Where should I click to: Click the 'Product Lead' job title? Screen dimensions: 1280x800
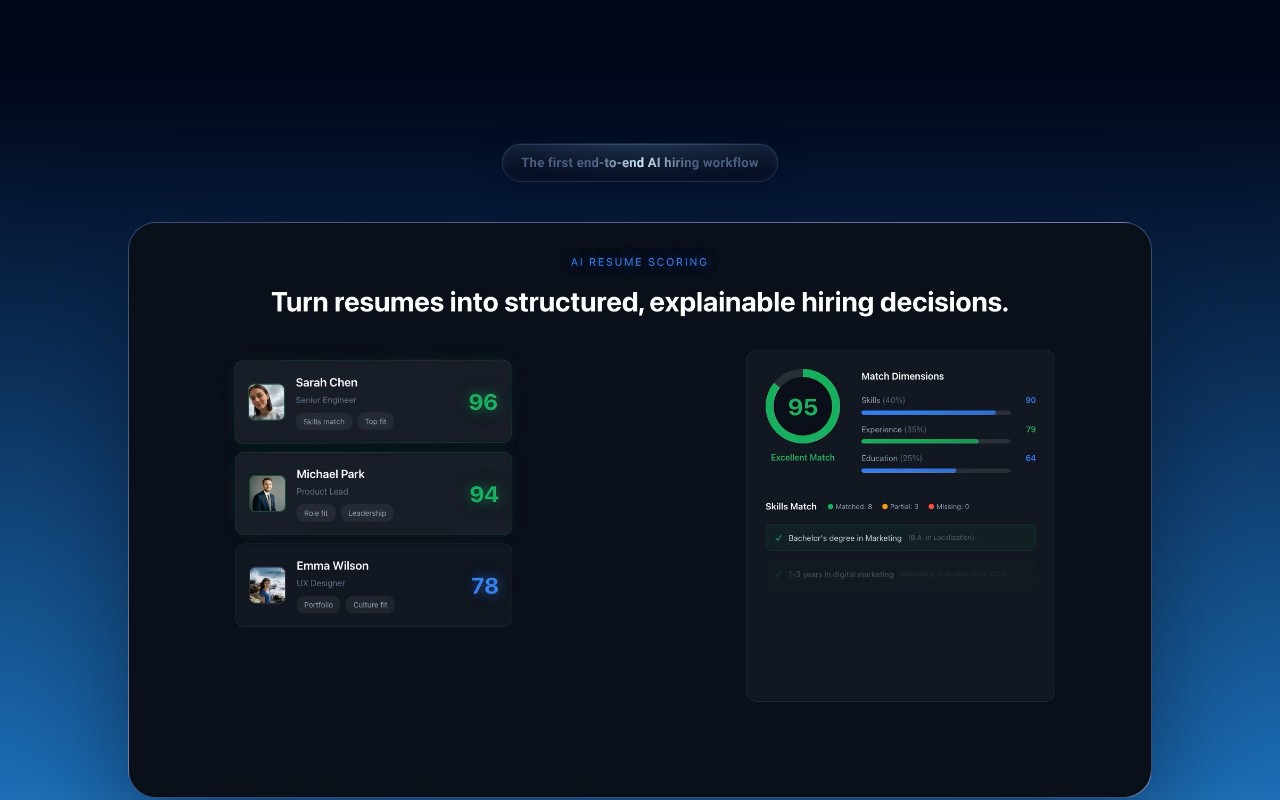(x=322, y=492)
